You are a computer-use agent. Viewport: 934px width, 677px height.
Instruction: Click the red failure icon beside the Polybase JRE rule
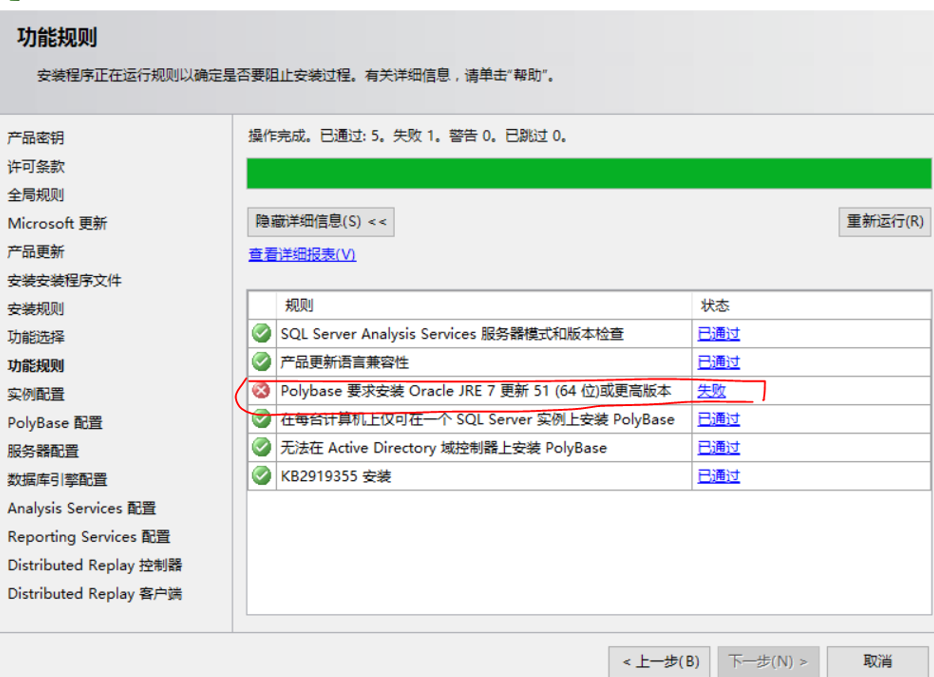(260, 390)
